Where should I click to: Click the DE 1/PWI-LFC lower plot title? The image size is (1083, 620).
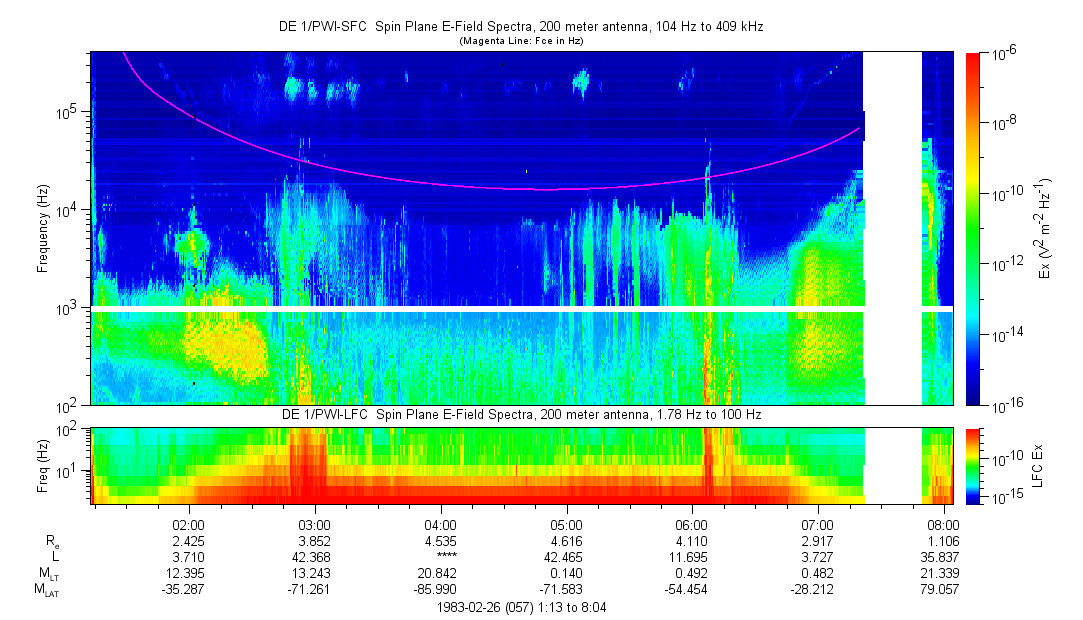pos(520,414)
